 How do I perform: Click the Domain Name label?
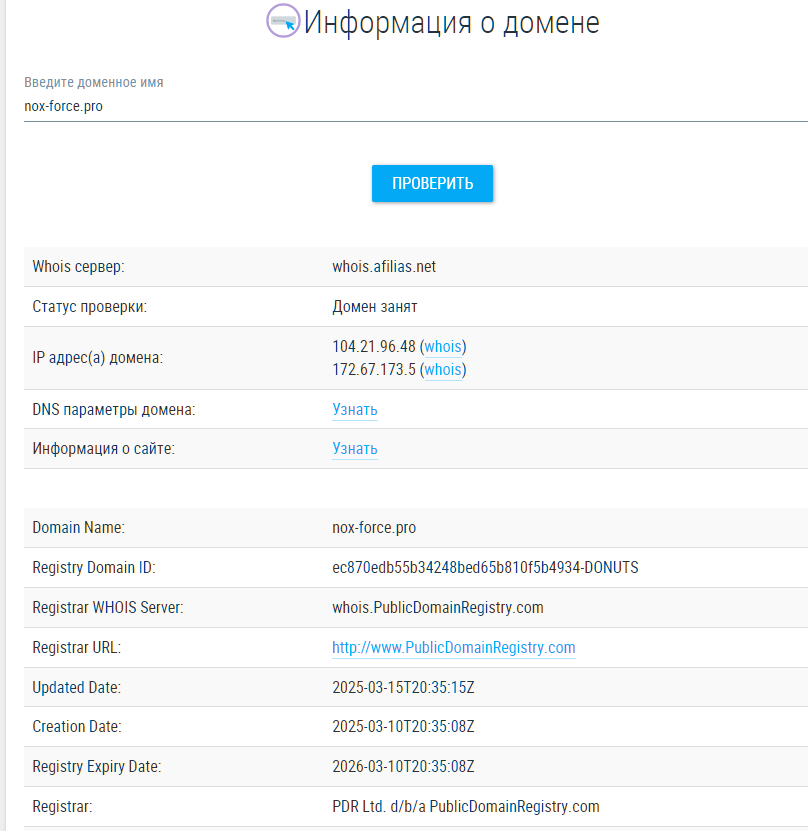78,528
